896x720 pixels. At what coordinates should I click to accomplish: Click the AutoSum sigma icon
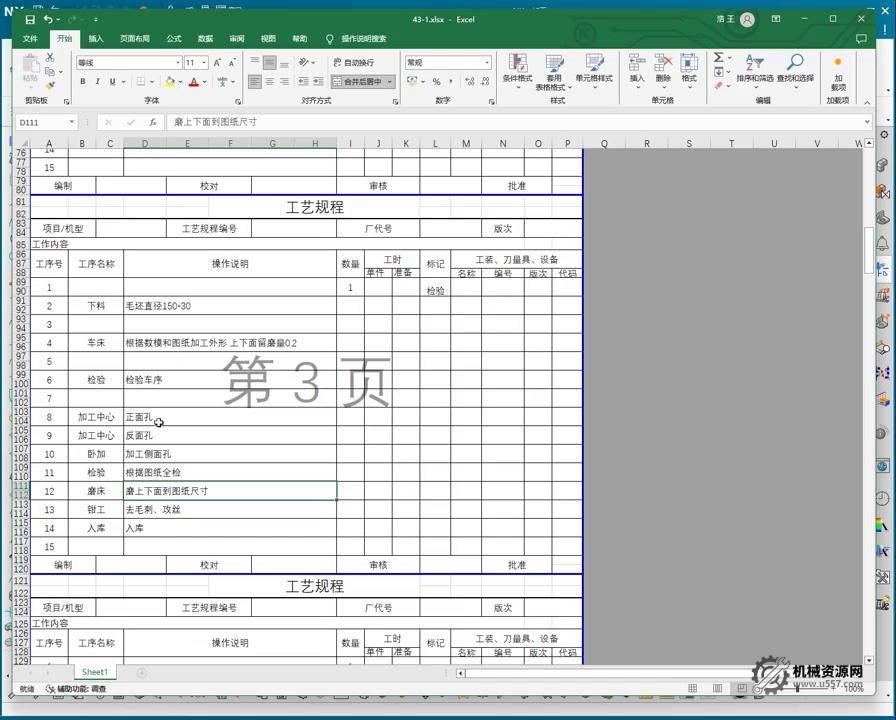[x=718, y=59]
